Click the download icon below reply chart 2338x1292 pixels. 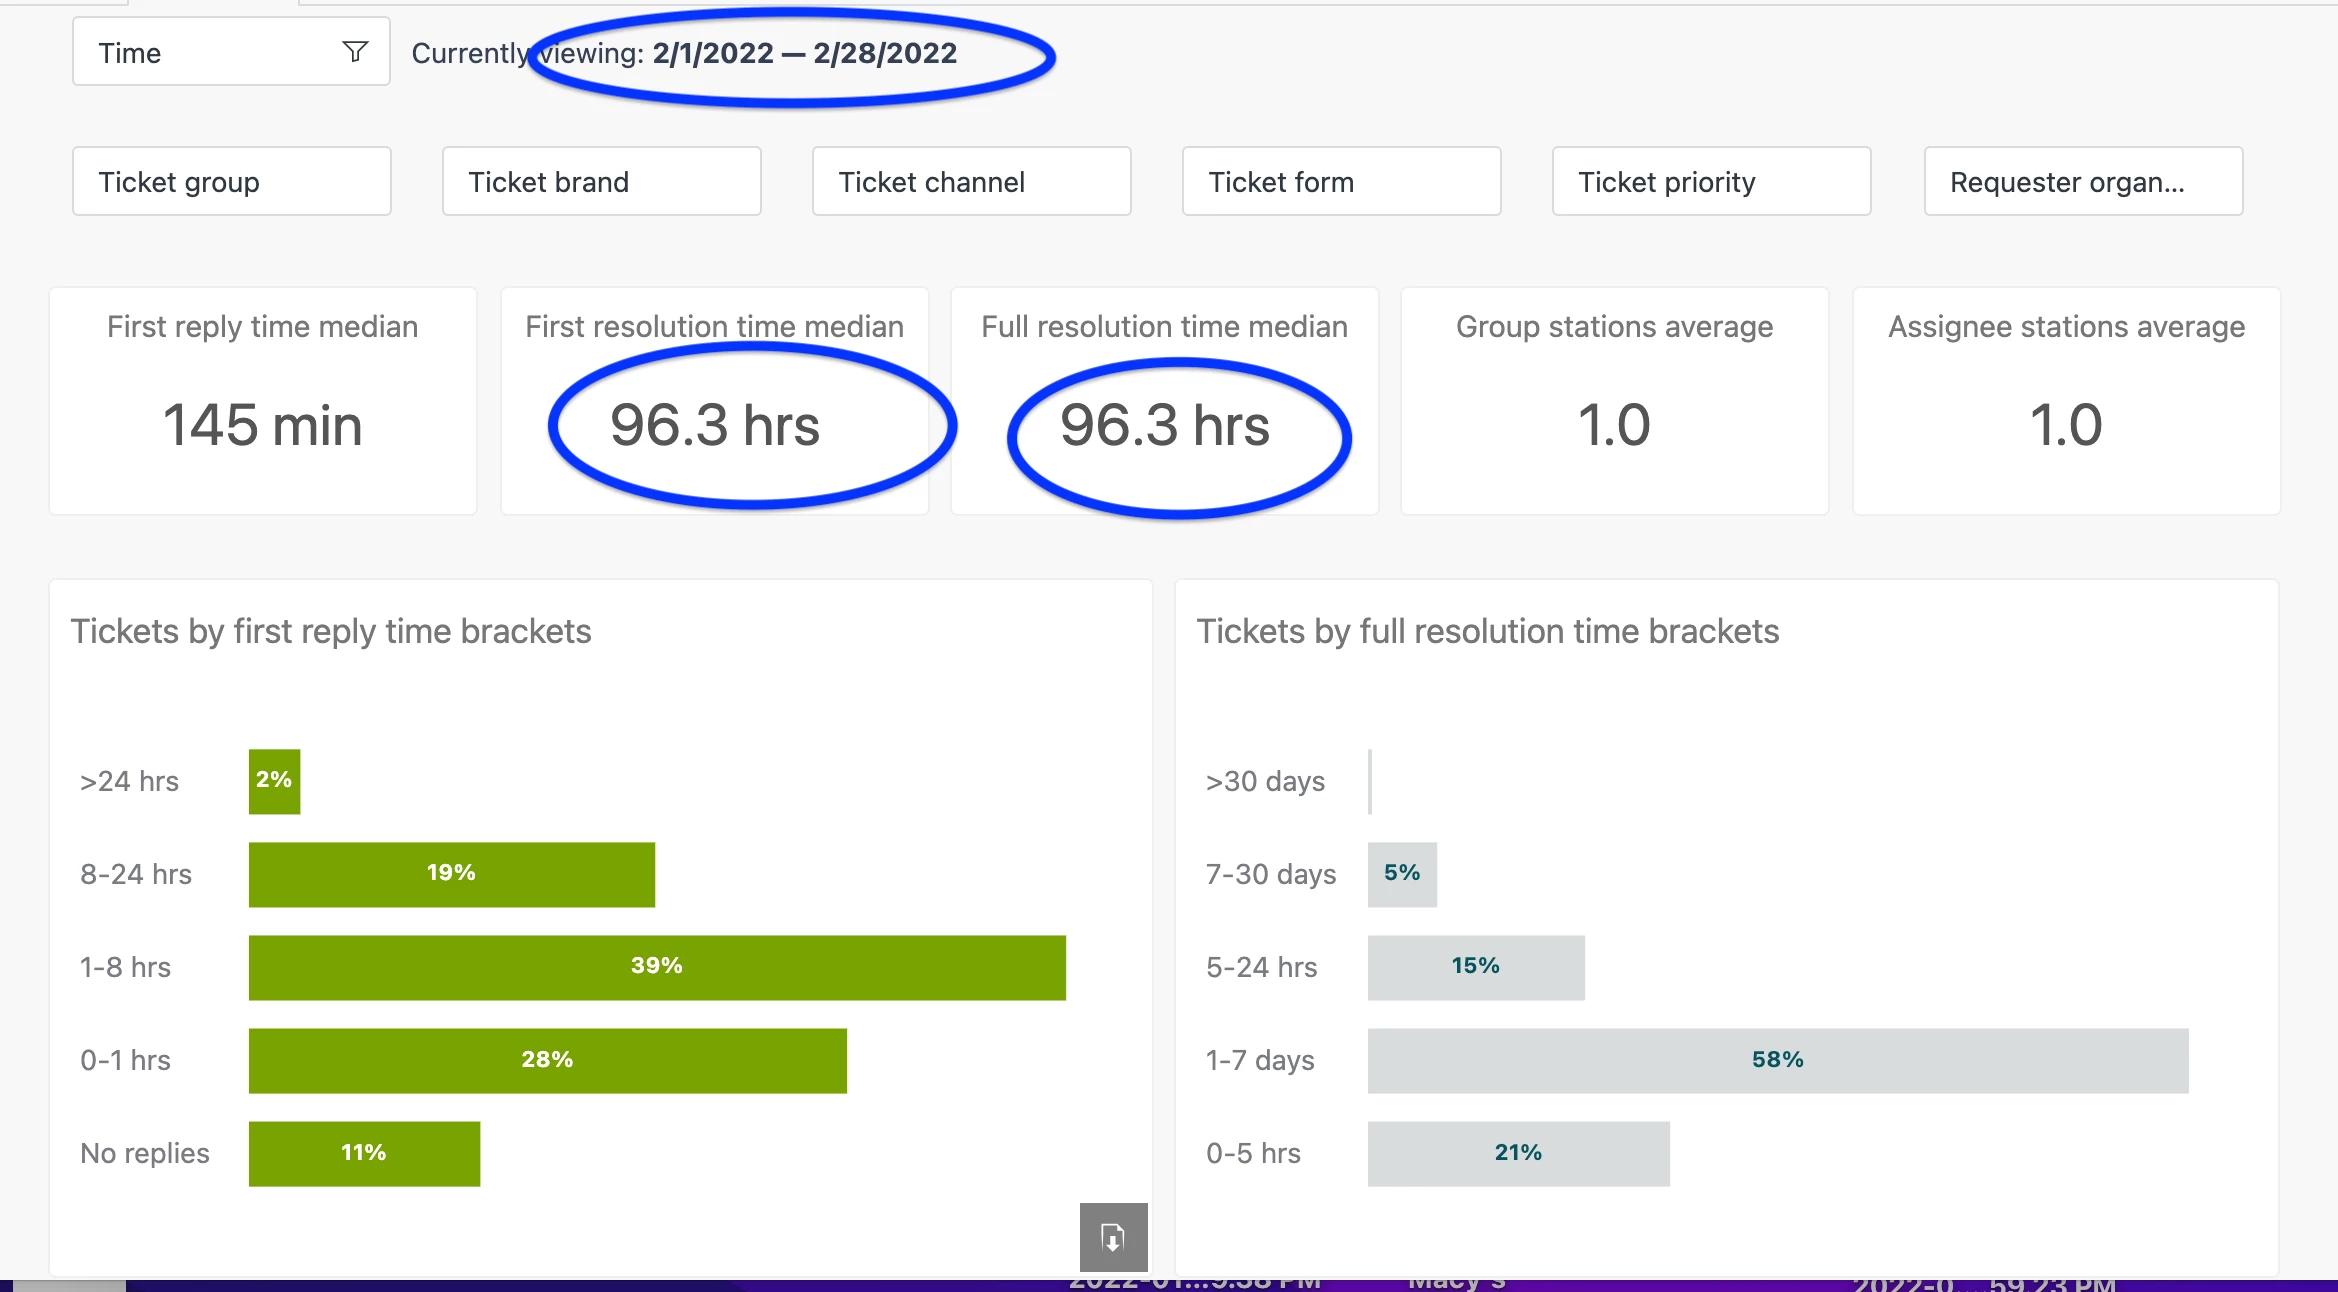pos(1113,1237)
